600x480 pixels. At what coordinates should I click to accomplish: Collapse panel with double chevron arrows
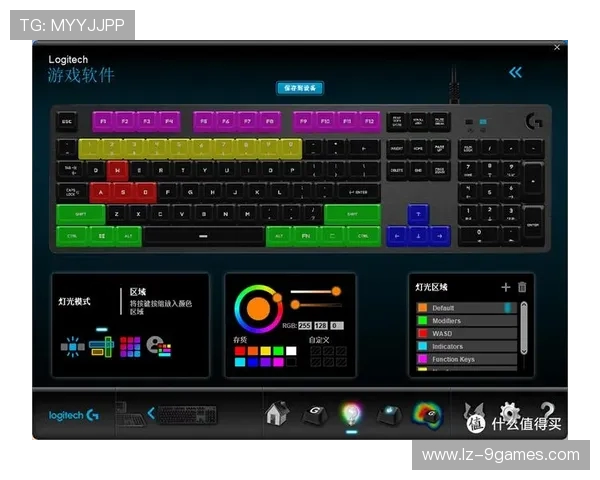pyautogui.click(x=515, y=72)
